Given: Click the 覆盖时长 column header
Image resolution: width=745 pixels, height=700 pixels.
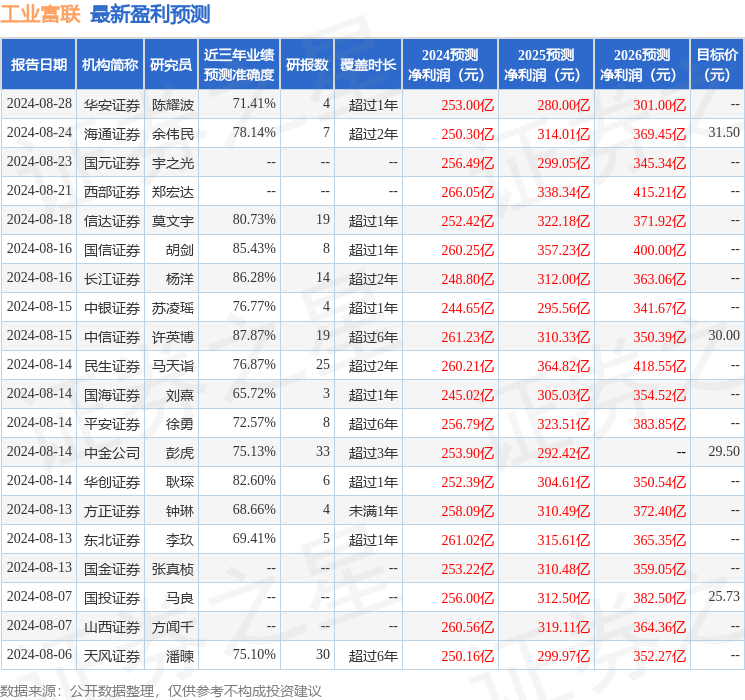Looking at the screenshot, I should click(x=368, y=65).
